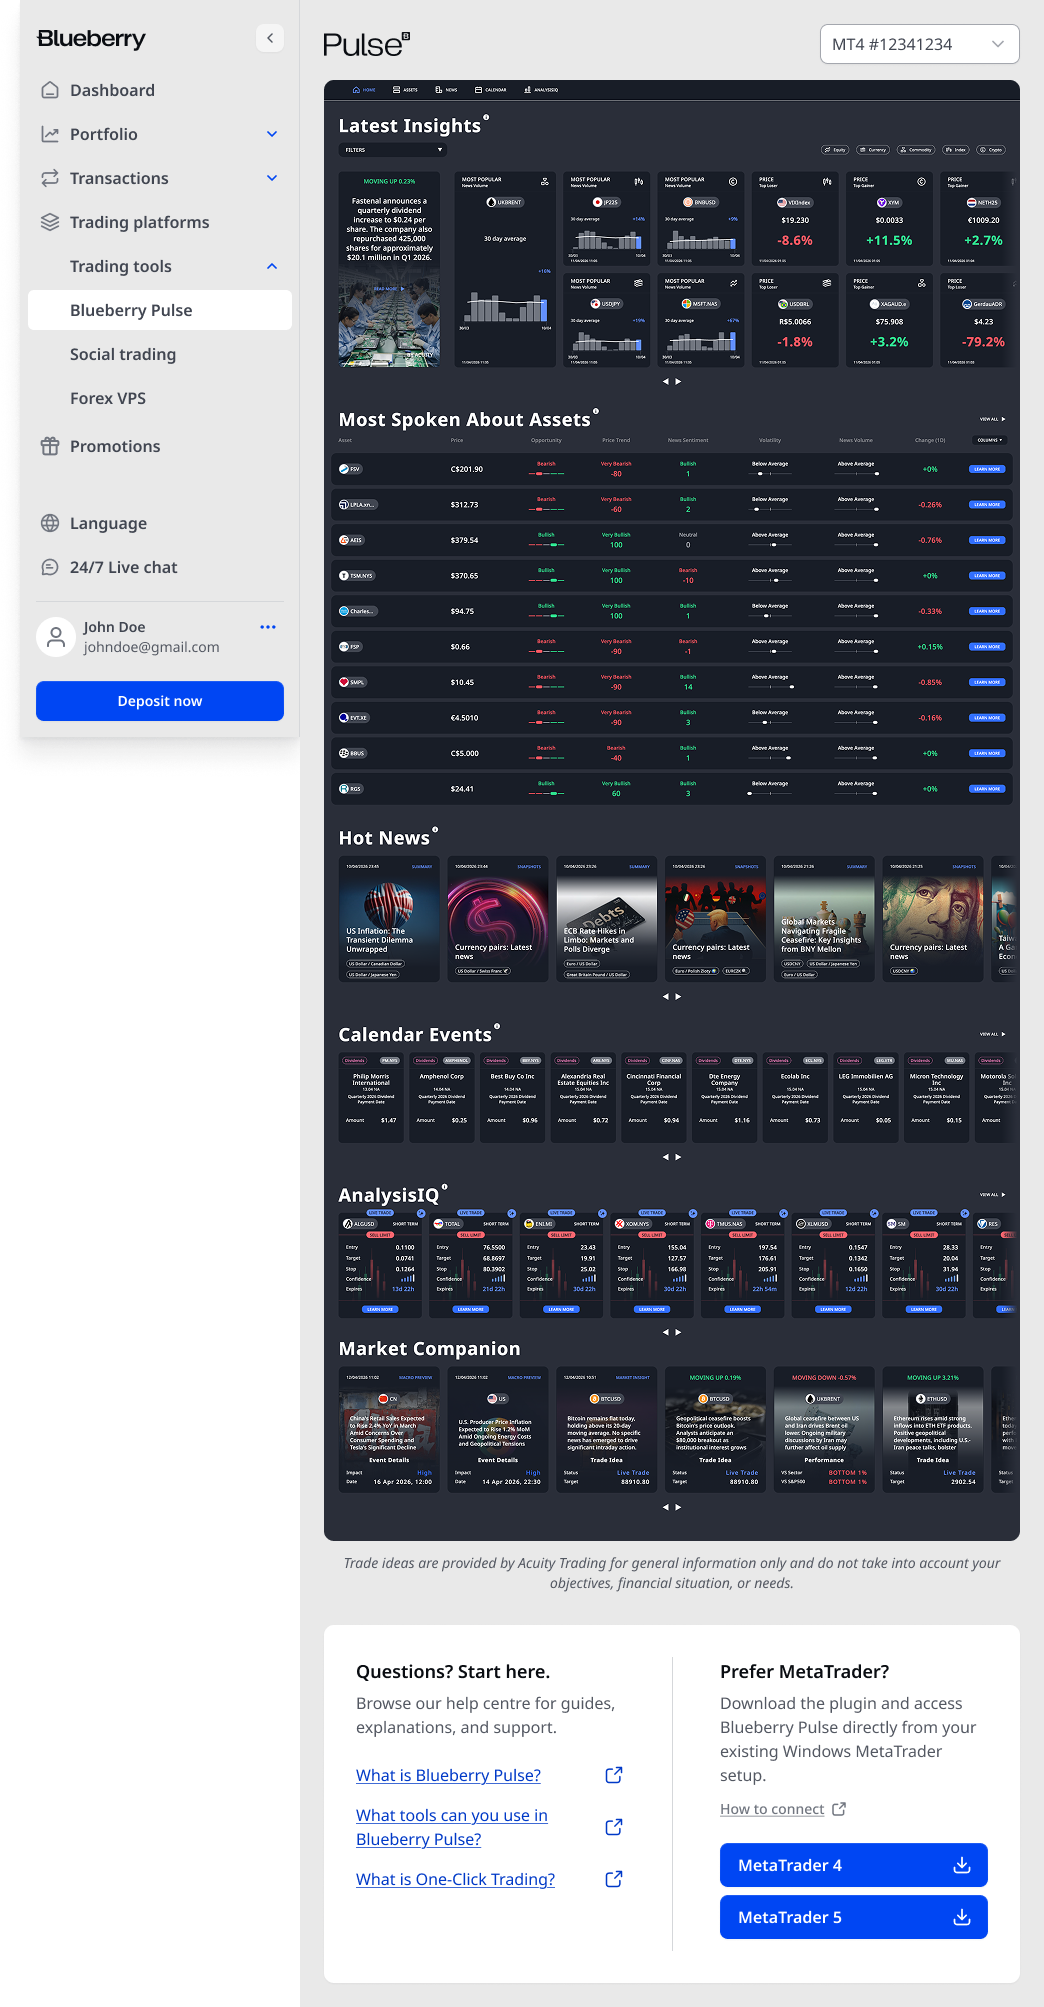
Task: Open the MT4 #12341234 account dropdown
Action: pos(920,44)
